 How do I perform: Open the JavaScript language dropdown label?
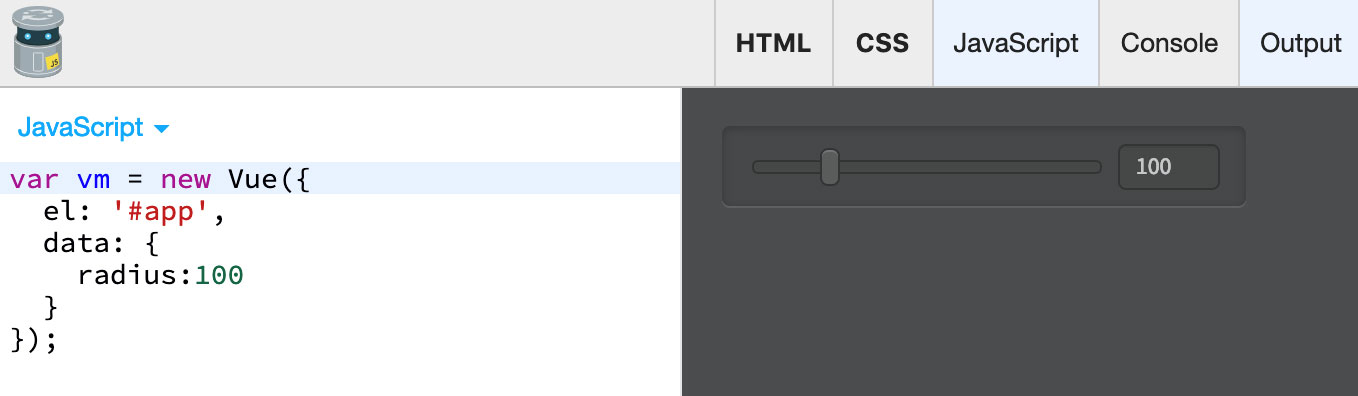[x=81, y=128]
